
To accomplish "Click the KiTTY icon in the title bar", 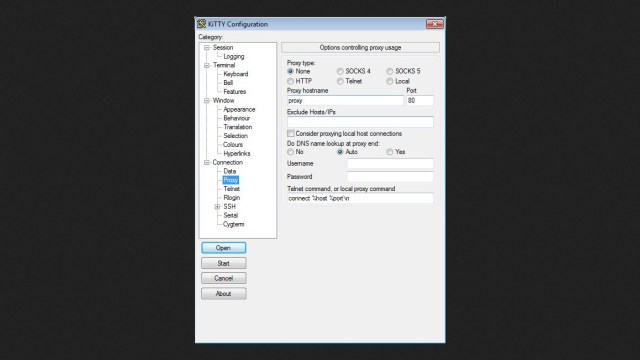I will 201,24.
